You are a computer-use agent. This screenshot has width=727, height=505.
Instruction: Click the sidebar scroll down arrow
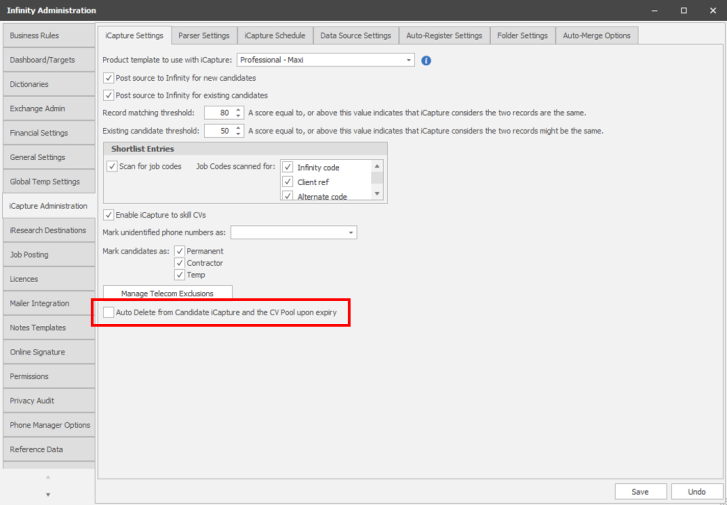[48, 494]
